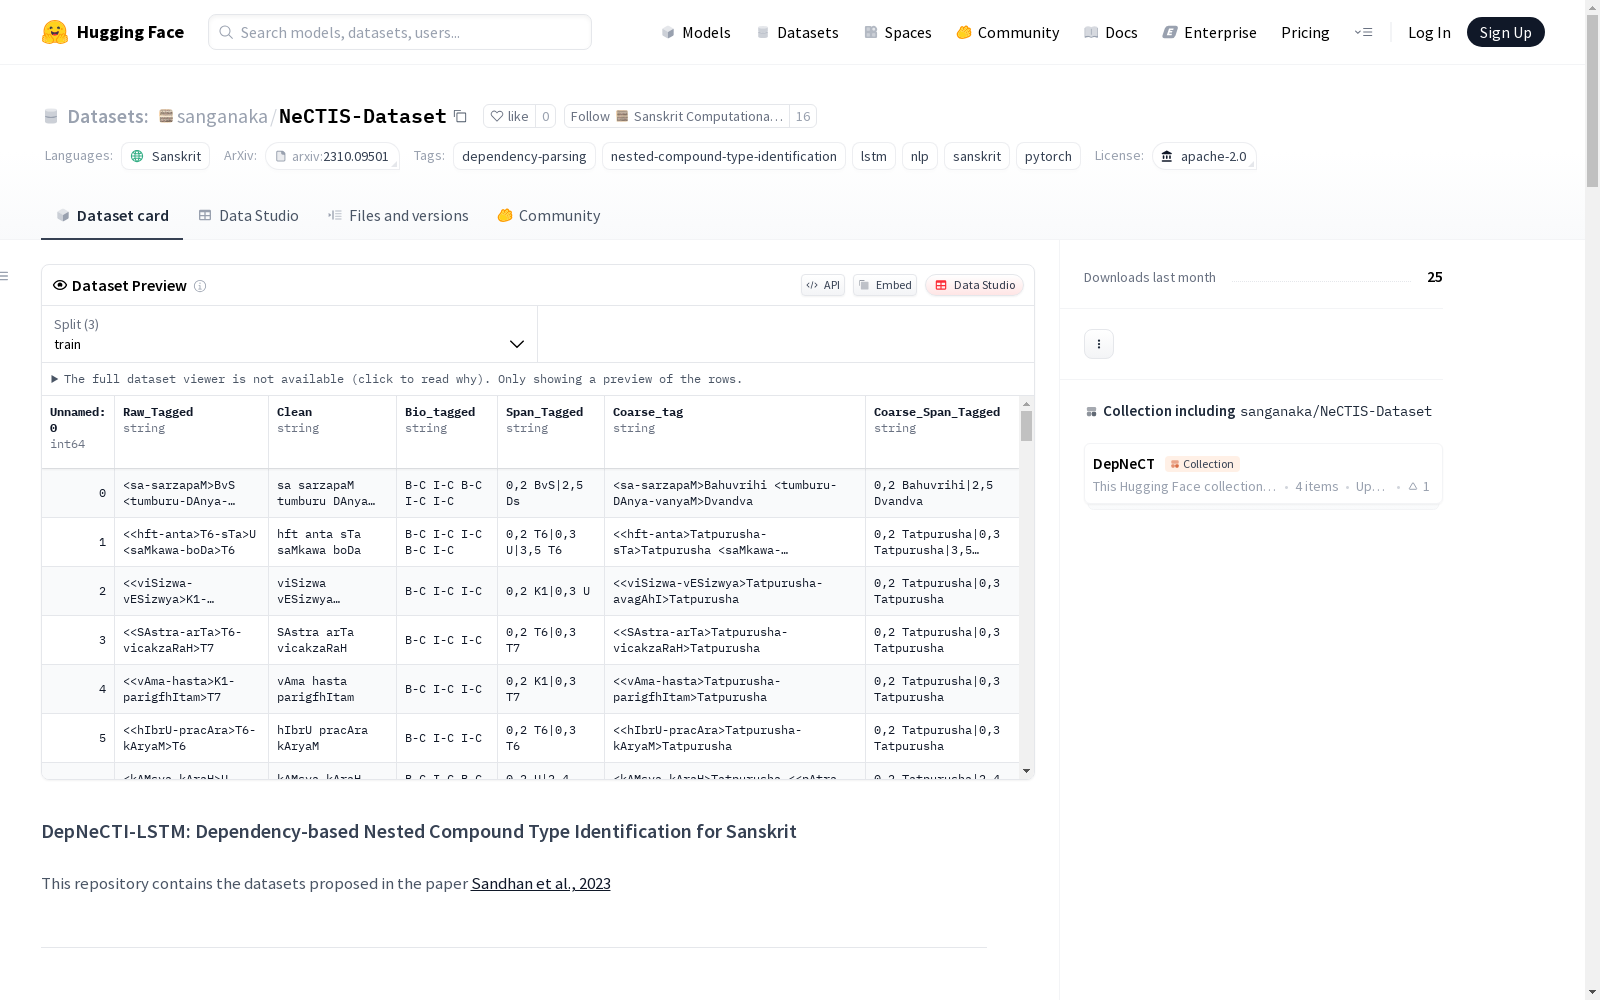
Task: Click the nested-compound-type-identification tag
Action: [724, 156]
